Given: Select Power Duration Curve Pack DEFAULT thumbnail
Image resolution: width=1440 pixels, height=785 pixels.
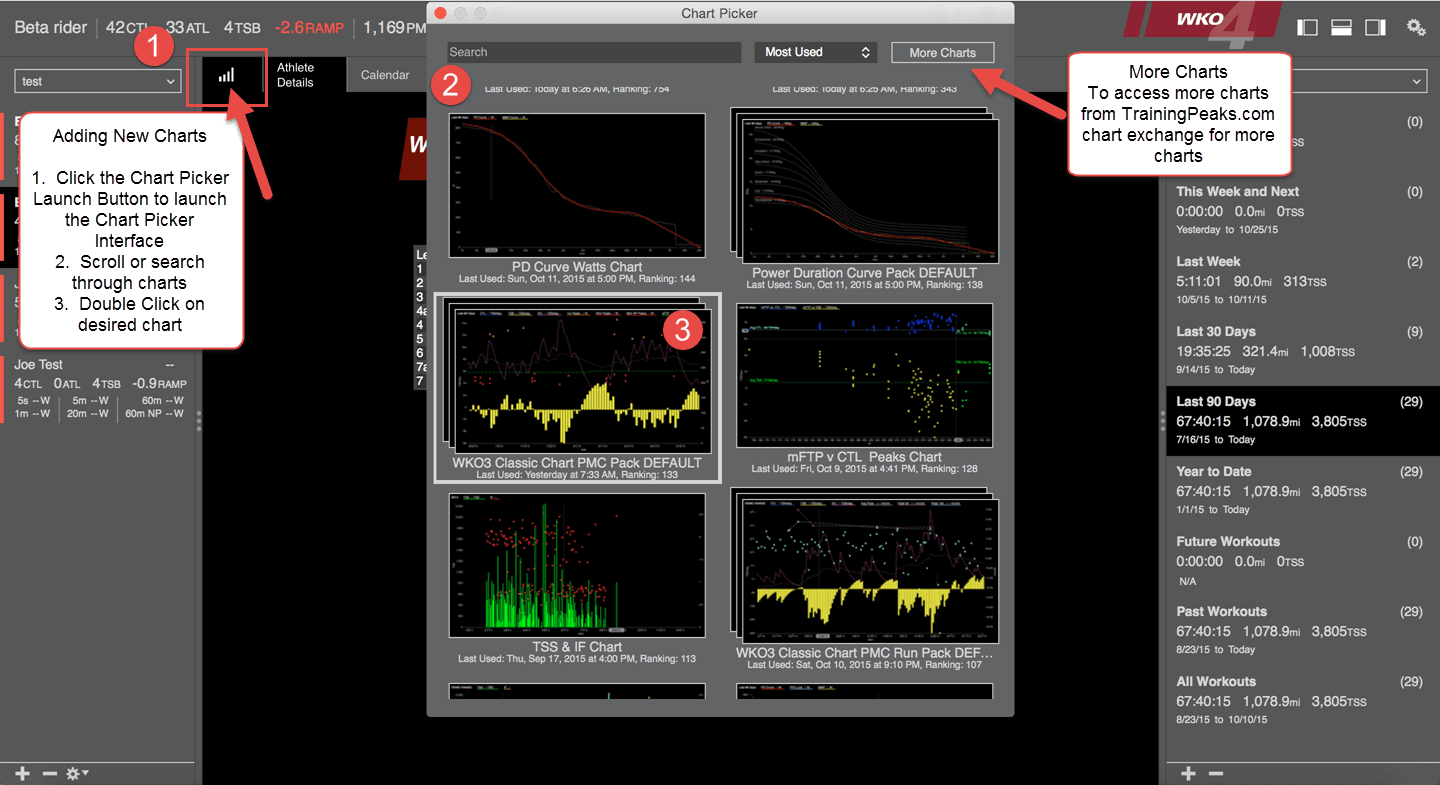Looking at the screenshot, I should 864,185.
